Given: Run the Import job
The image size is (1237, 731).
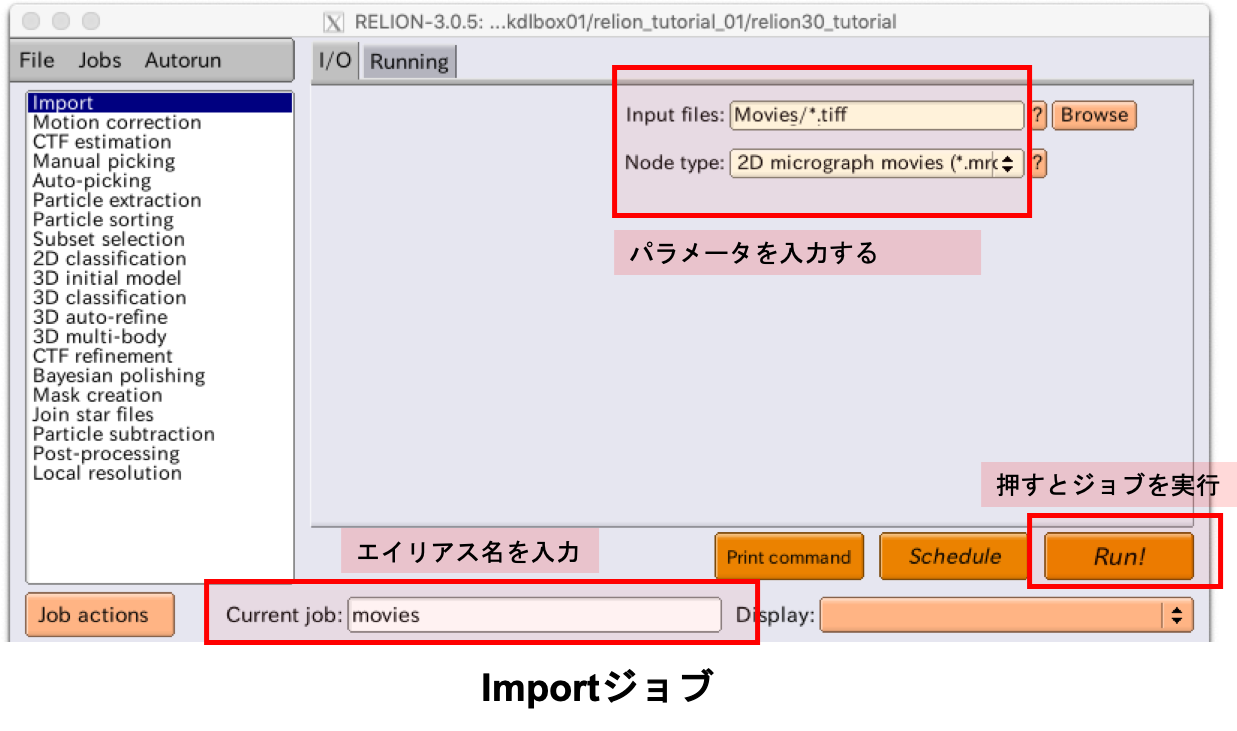Looking at the screenshot, I should [1119, 557].
